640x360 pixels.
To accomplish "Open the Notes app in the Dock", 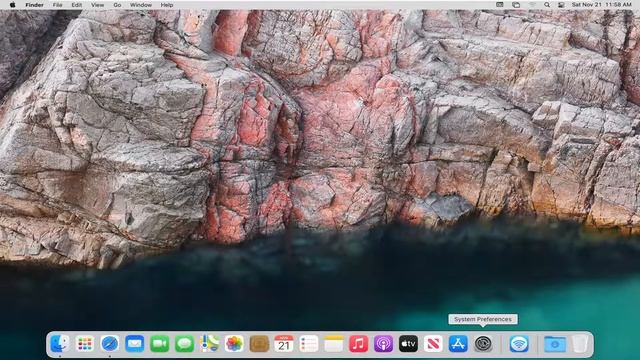I will click(x=334, y=344).
